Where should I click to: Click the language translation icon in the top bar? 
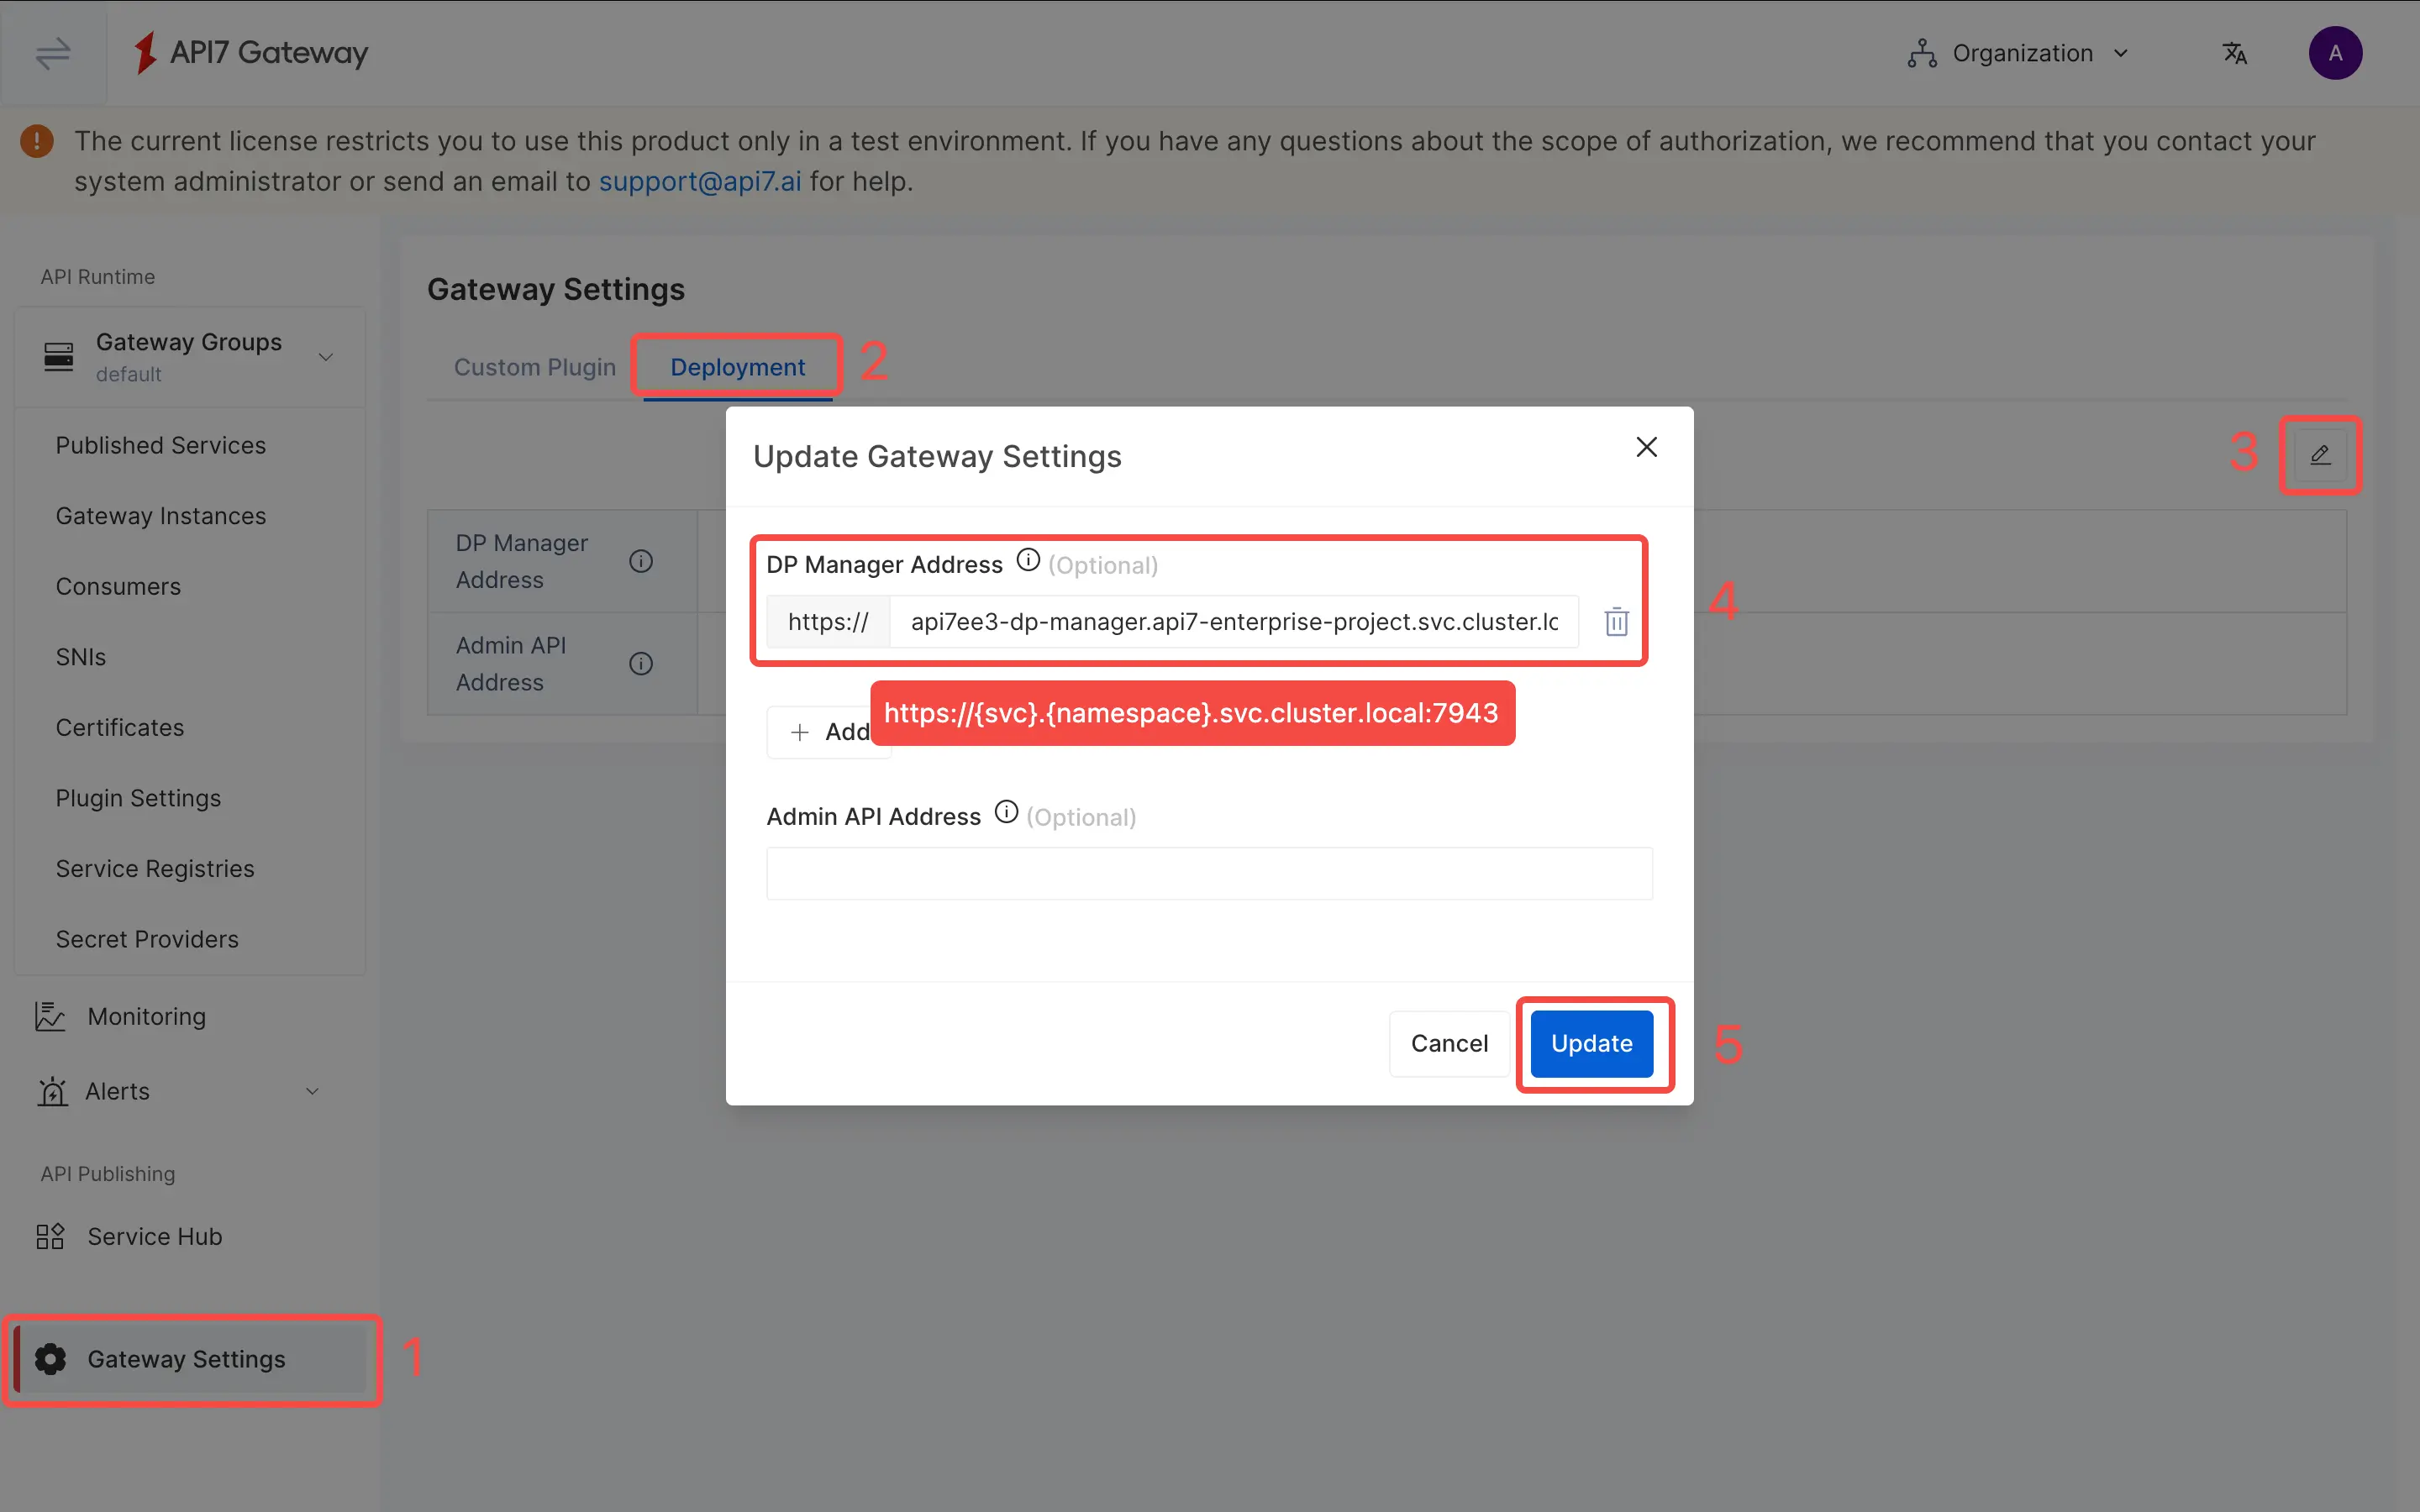pos(2235,52)
